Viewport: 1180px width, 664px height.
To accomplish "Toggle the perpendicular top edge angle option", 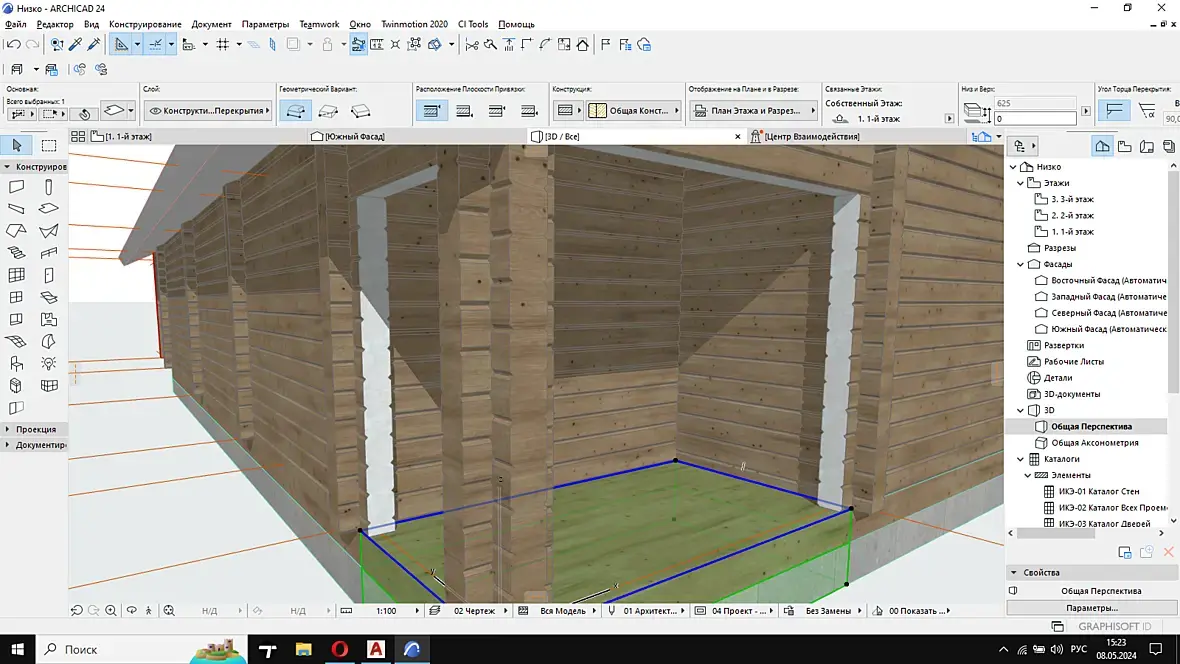I will pyautogui.click(x=1117, y=110).
